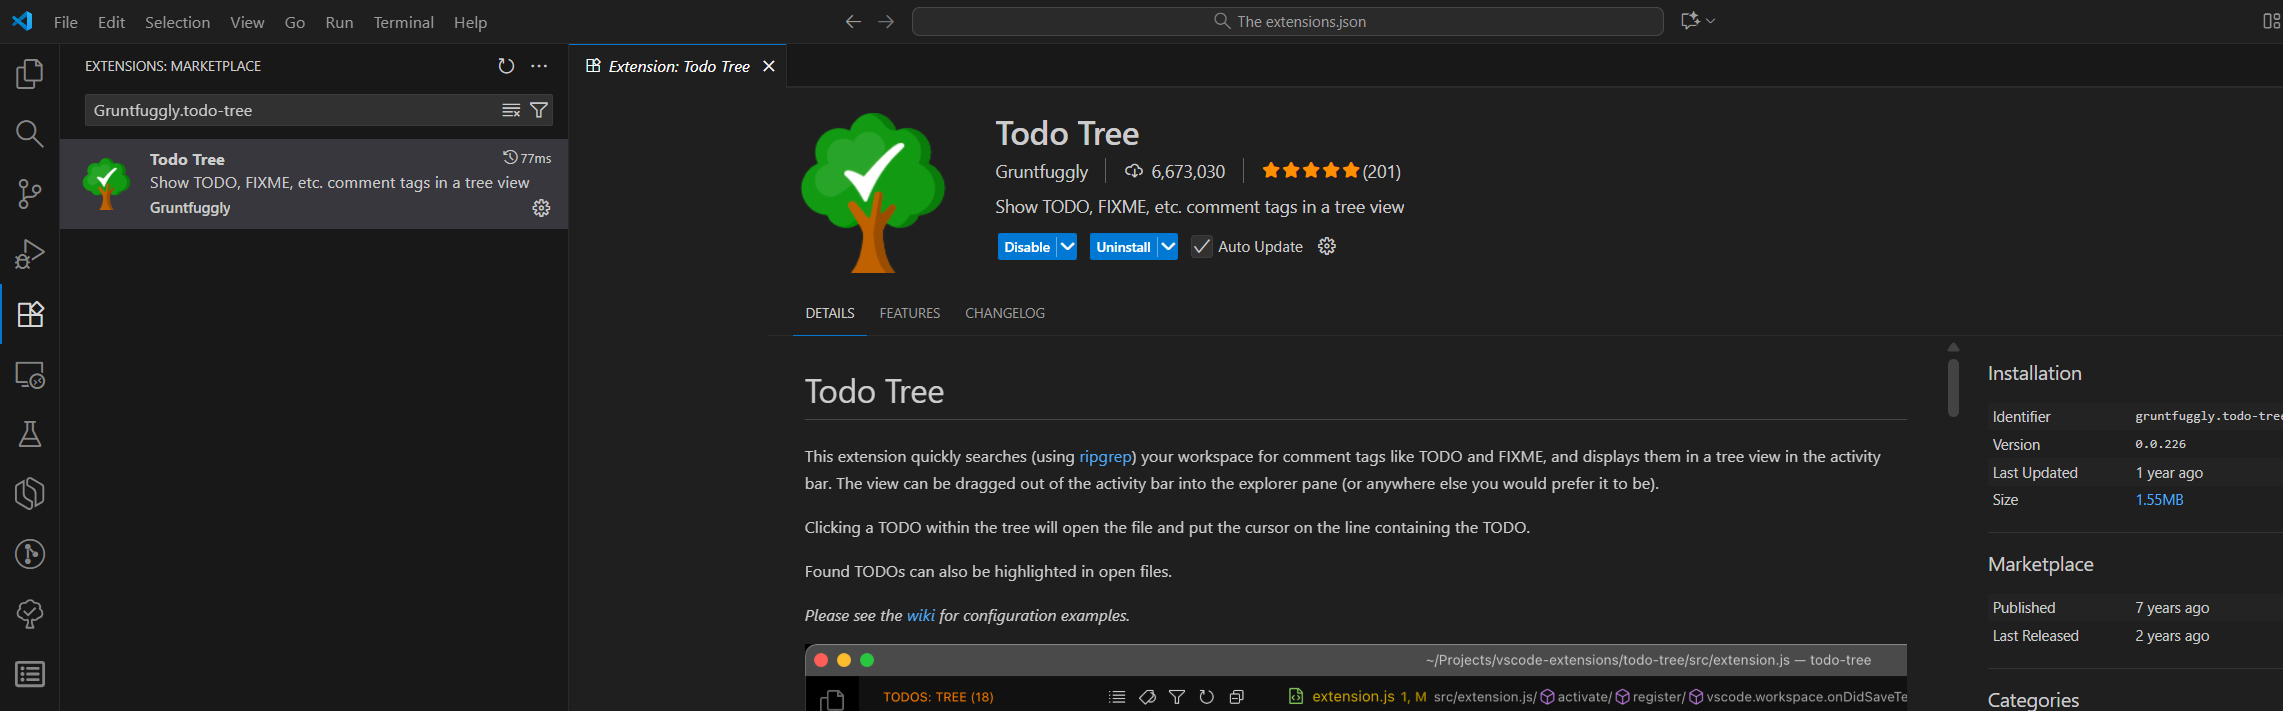Click the refresh icon in the TODOs: TREE preview
The height and width of the screenshot is (711, 2283).
1207,697
